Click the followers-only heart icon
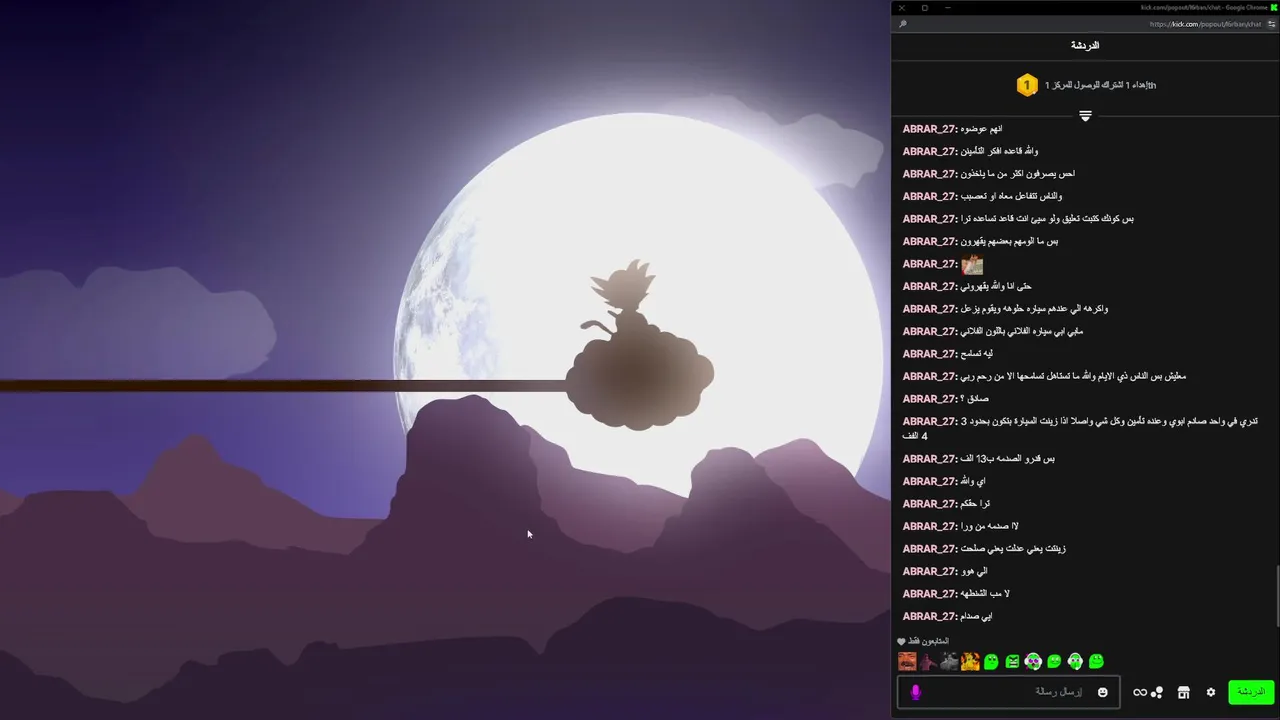The height and width of the screenshot is (720, 1280). coord(901,641)
